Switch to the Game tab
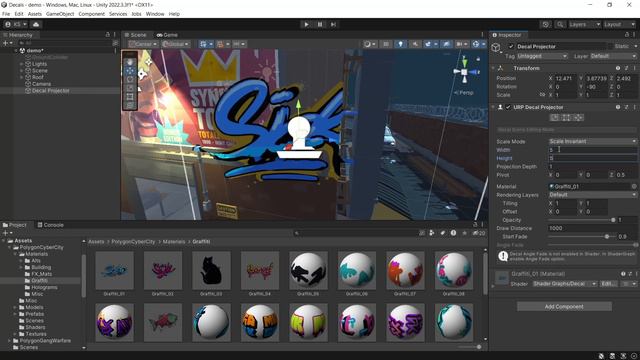The width and height of the screenshot is (640, 360). point(167,35)
